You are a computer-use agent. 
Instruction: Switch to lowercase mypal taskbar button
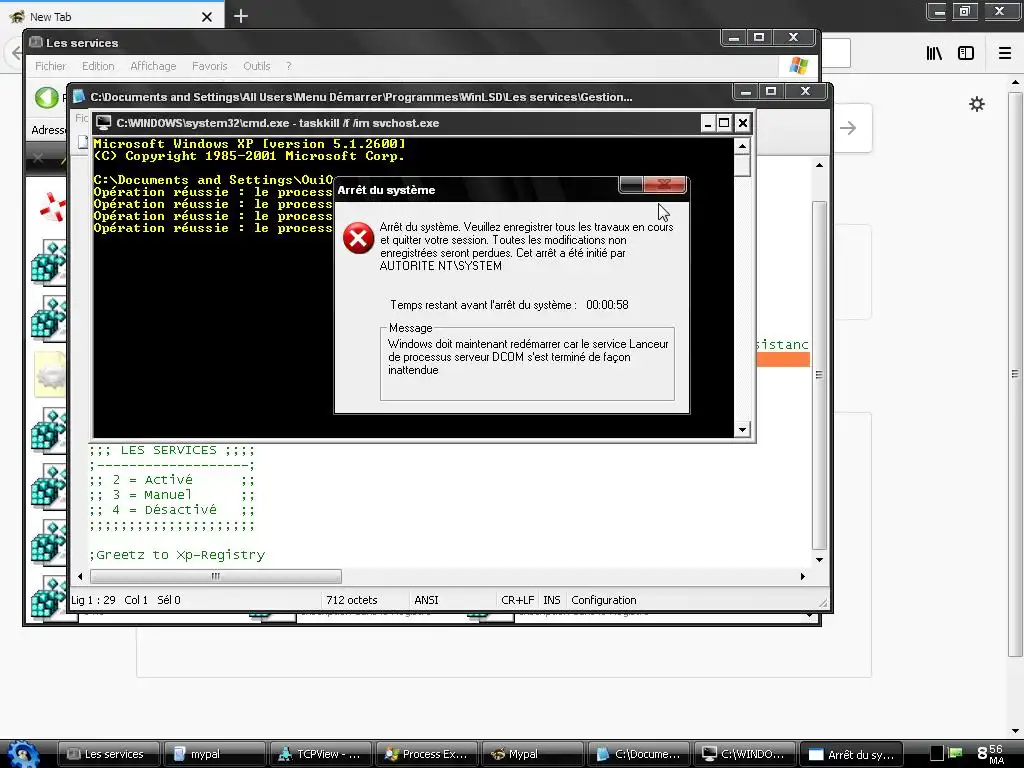tap(214, 754)
